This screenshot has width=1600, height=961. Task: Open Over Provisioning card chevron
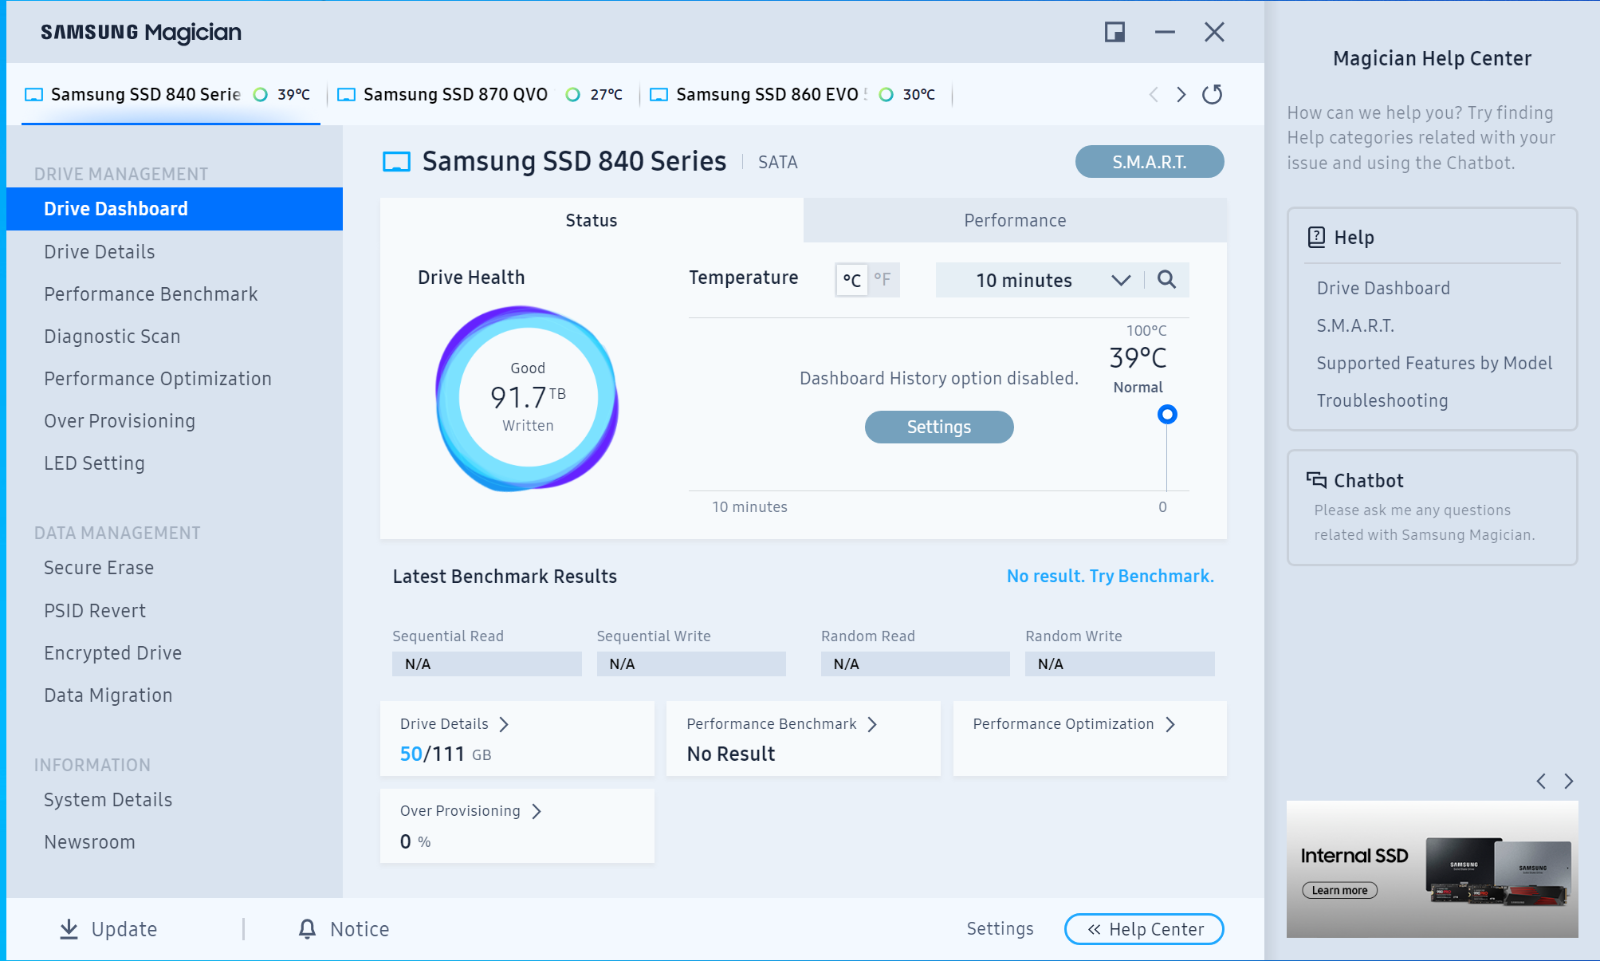pos(537,811)
